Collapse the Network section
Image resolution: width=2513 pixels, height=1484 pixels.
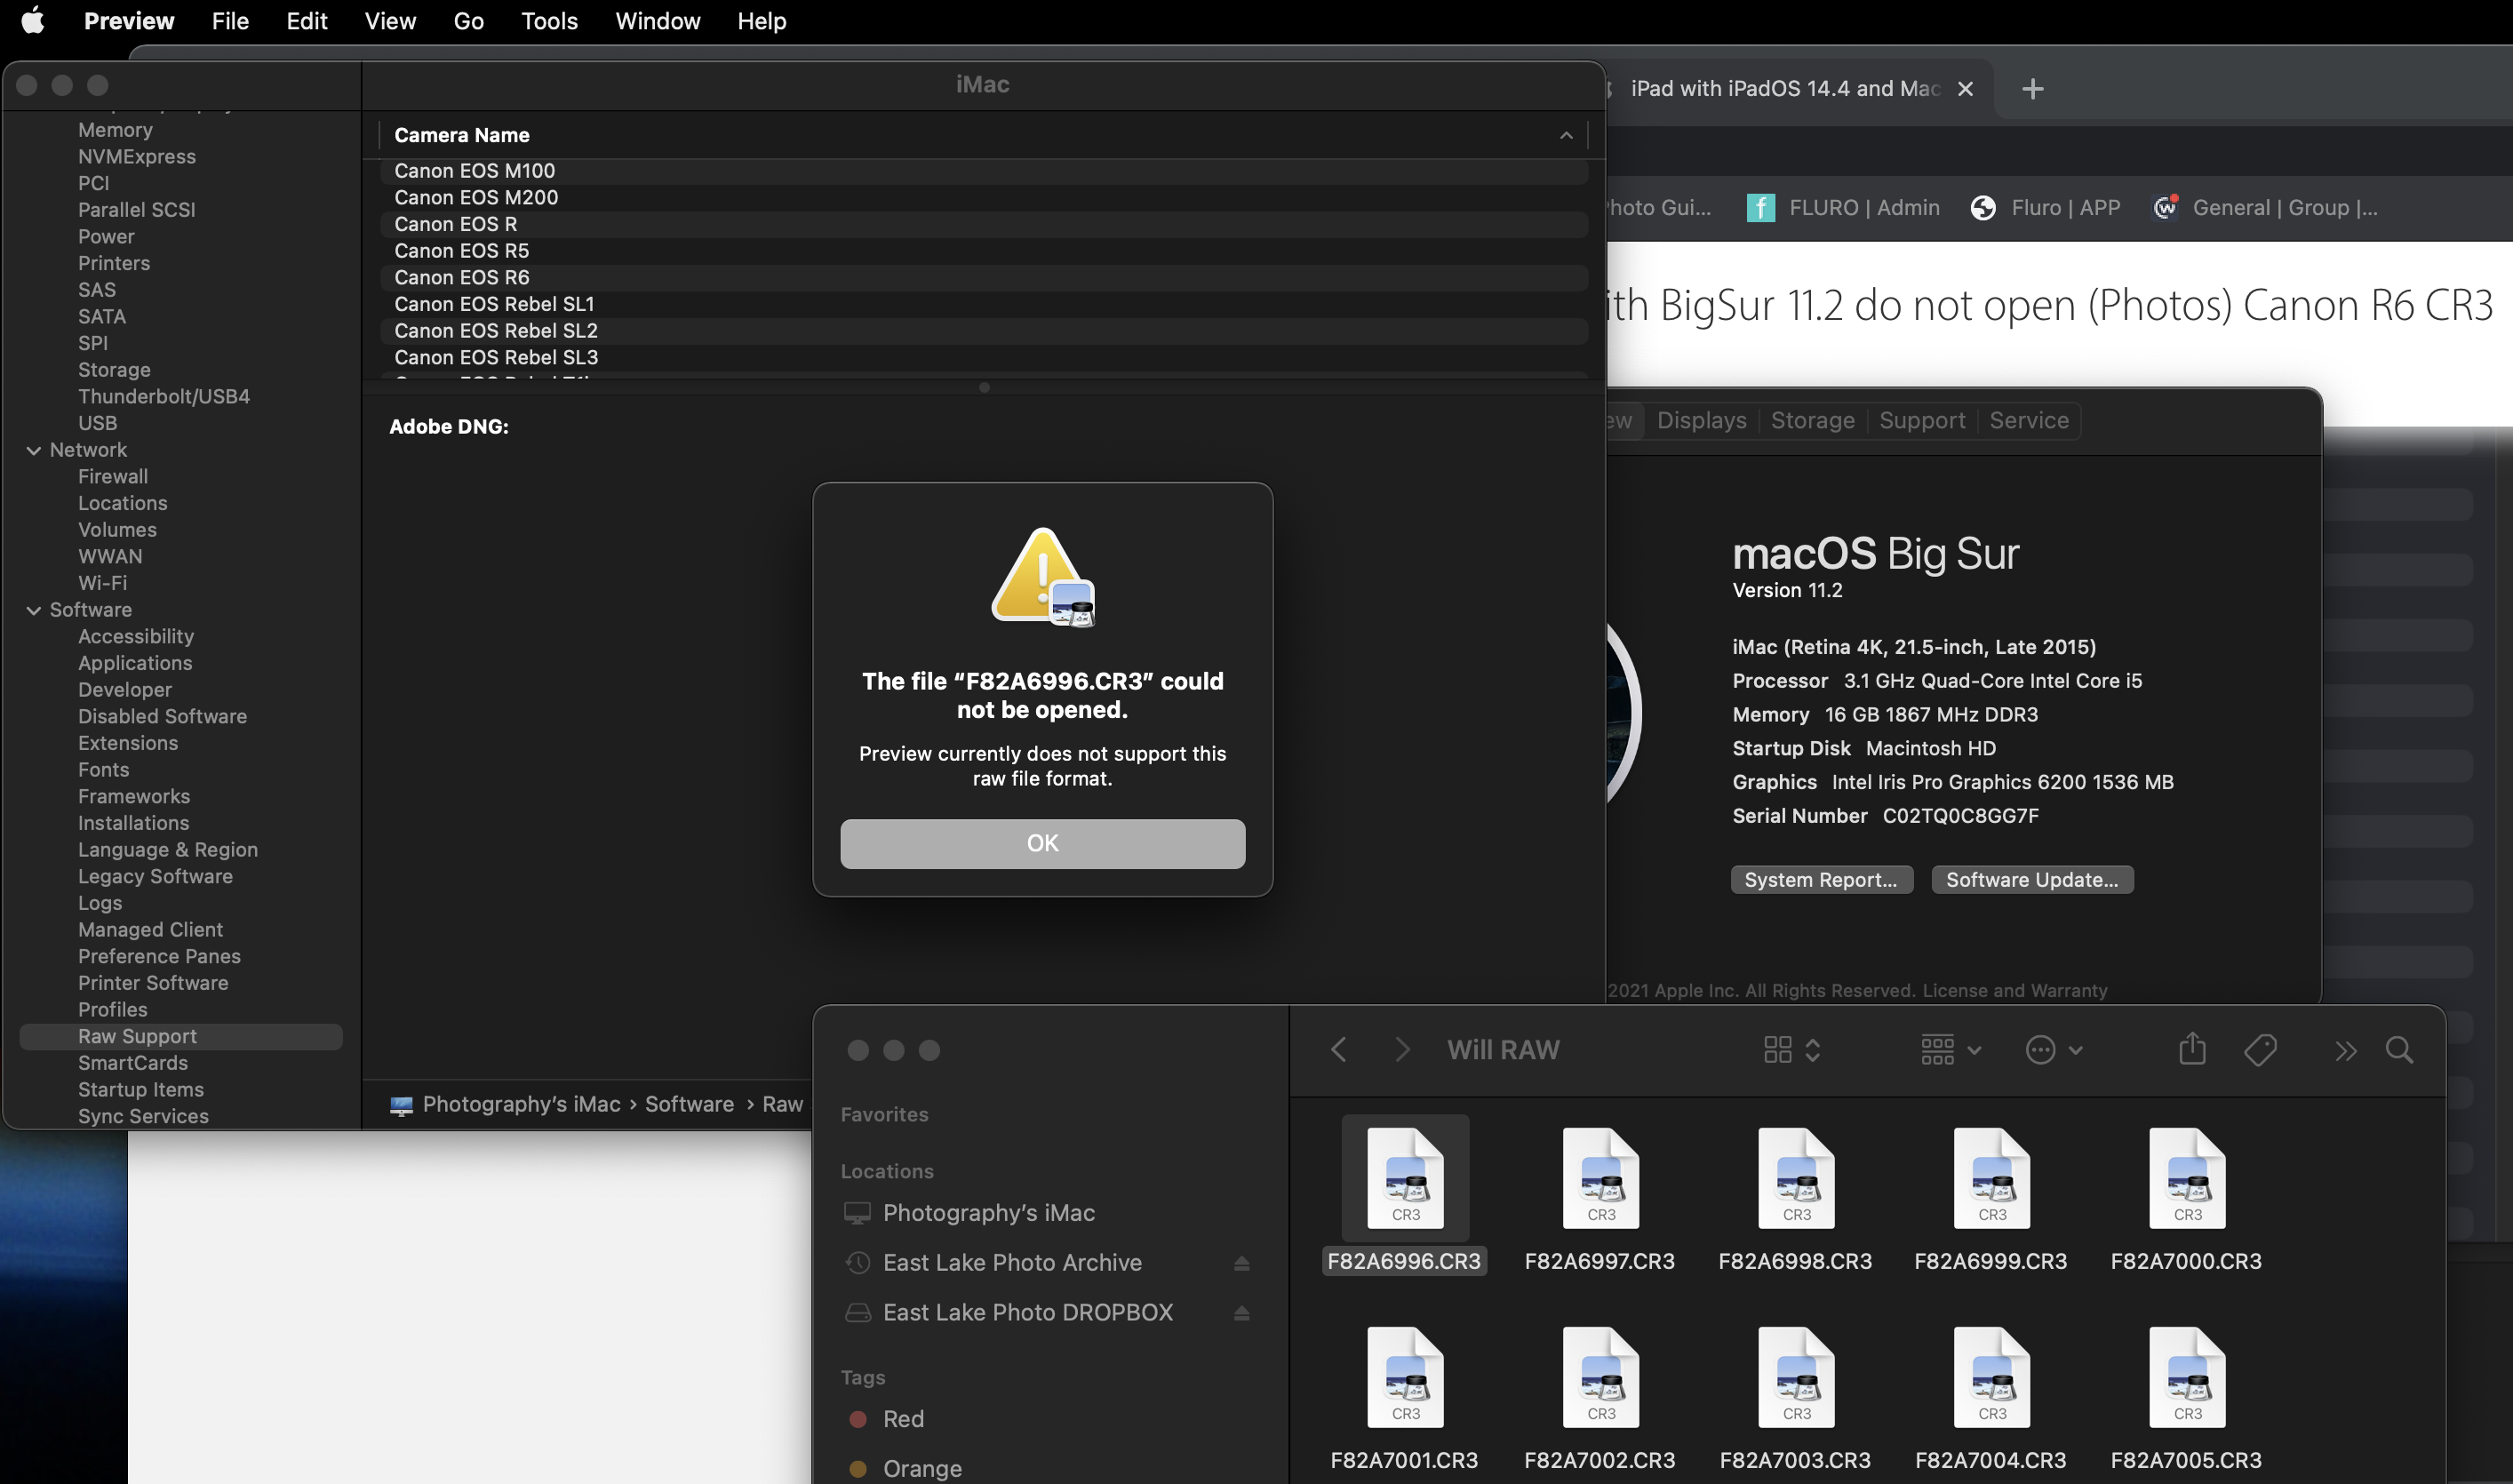coord(33,450)
